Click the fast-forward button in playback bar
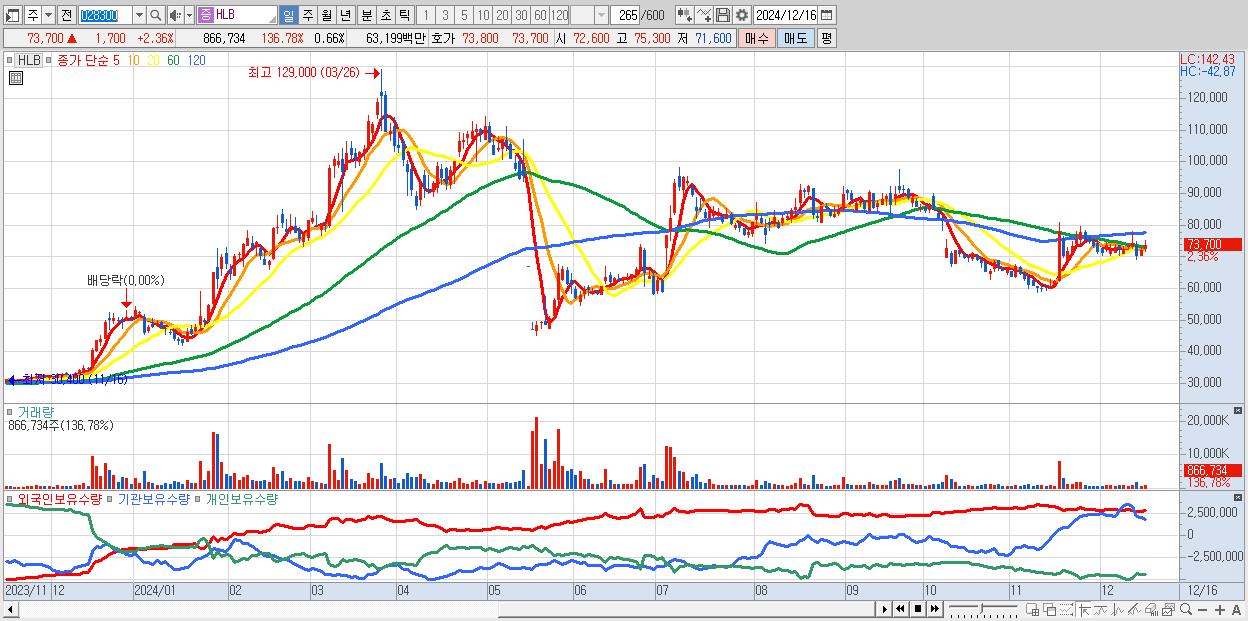The height and width of the screenshot is (621, 1248). pos(934,609)
